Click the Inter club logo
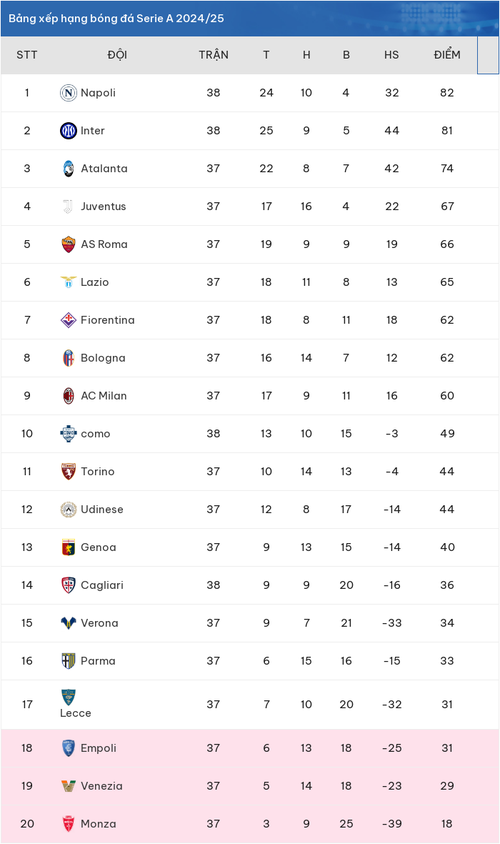This screenshot has width=500, height=844. coord(68,130)
